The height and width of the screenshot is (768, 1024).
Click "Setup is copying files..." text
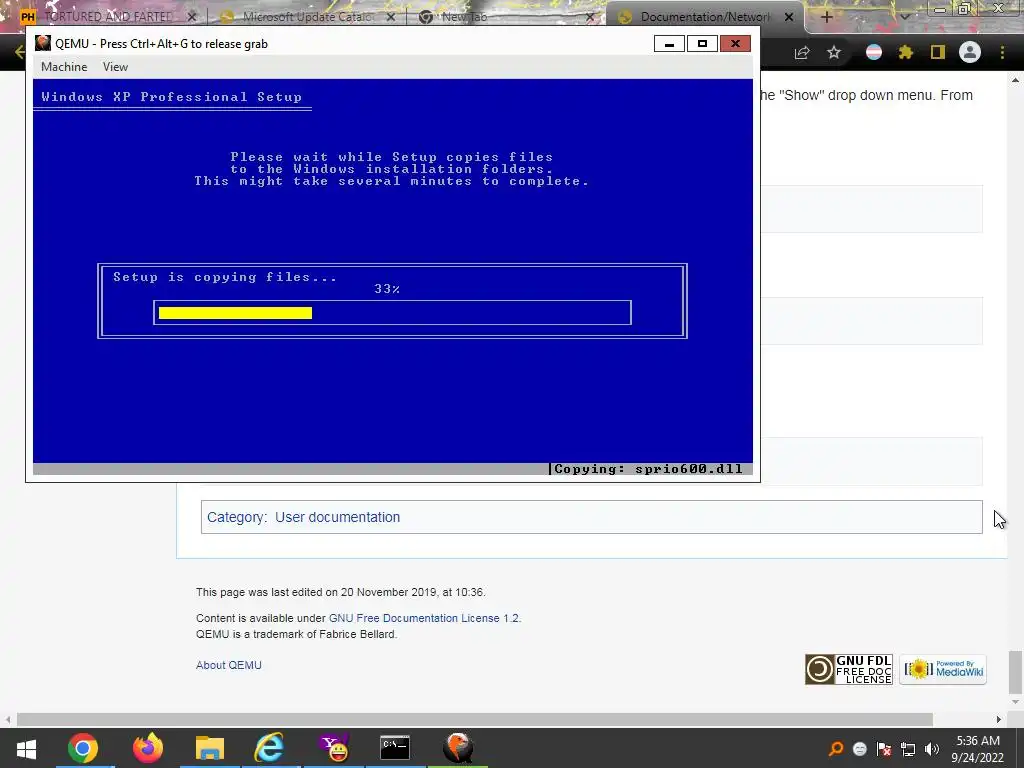tap(225, 277)
